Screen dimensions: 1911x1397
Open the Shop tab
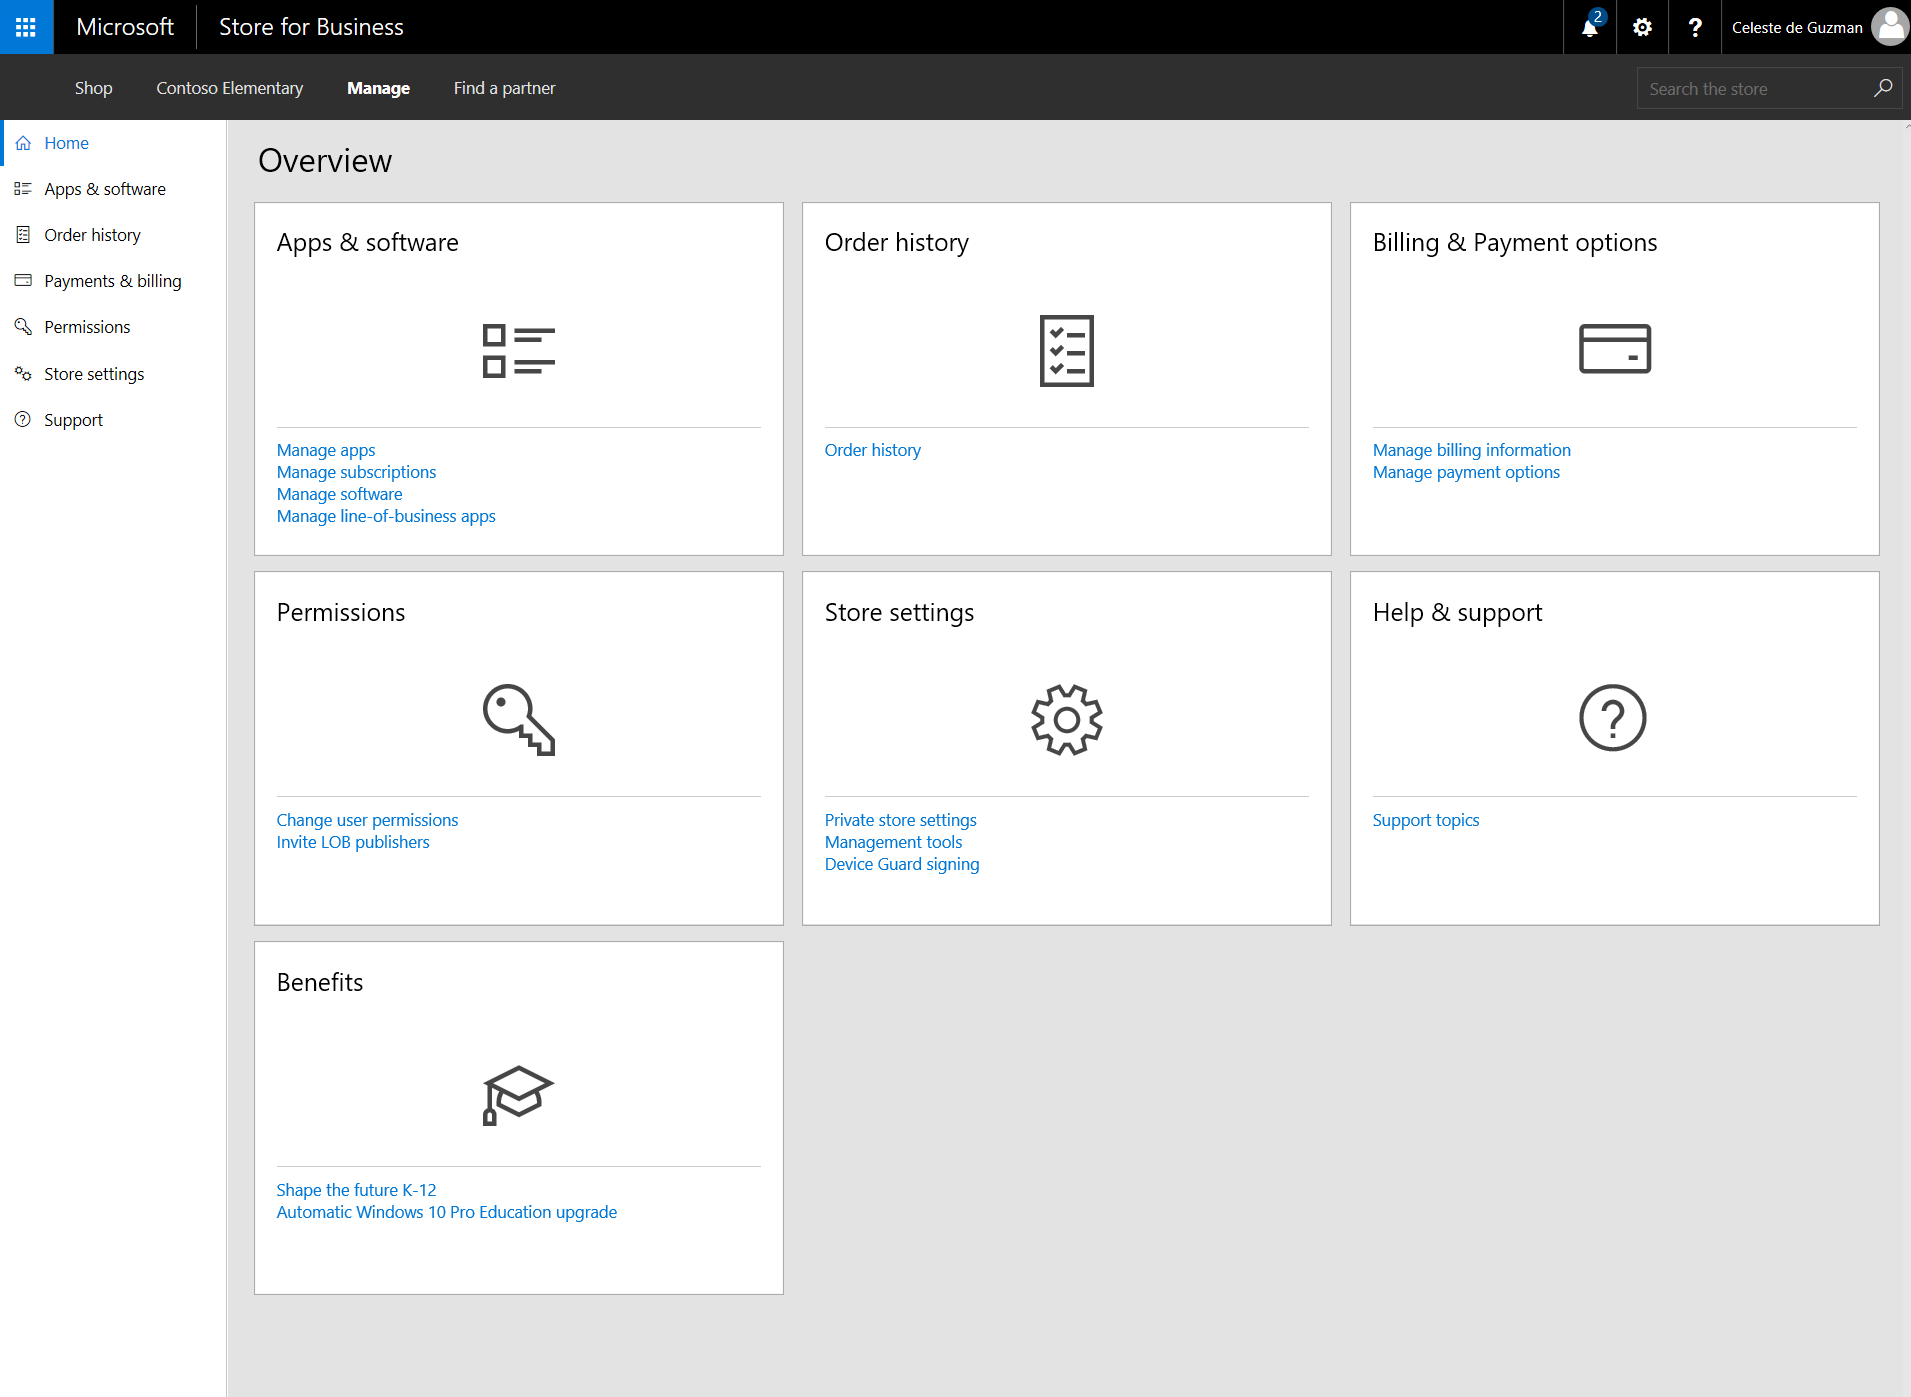point(93,88)
